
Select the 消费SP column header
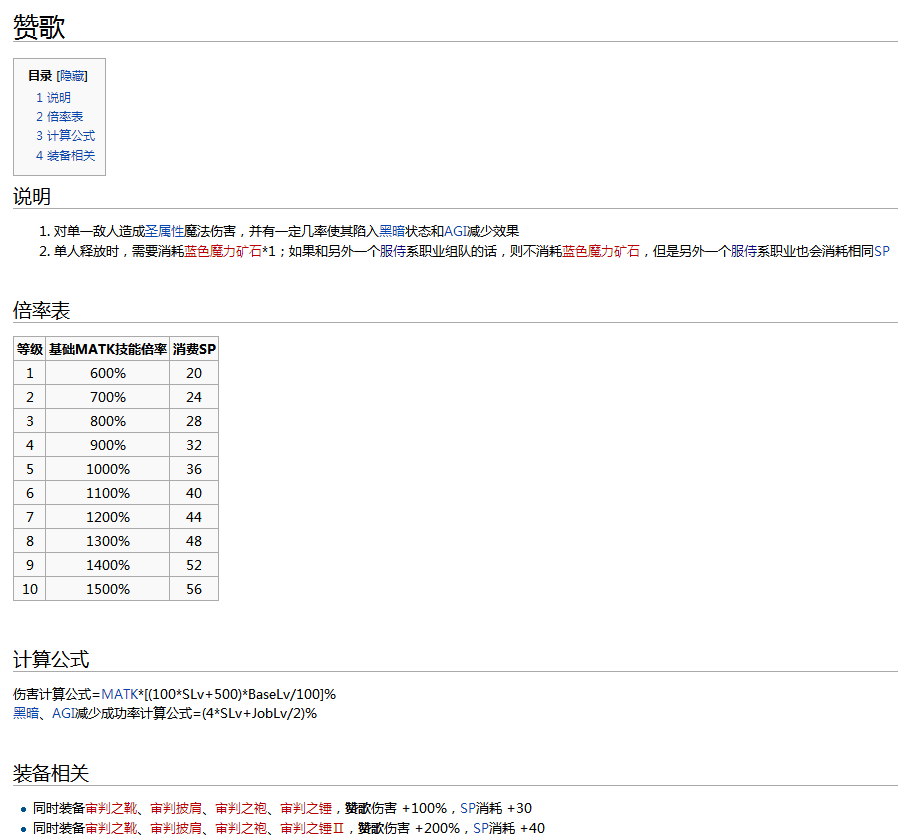(194, 349)
